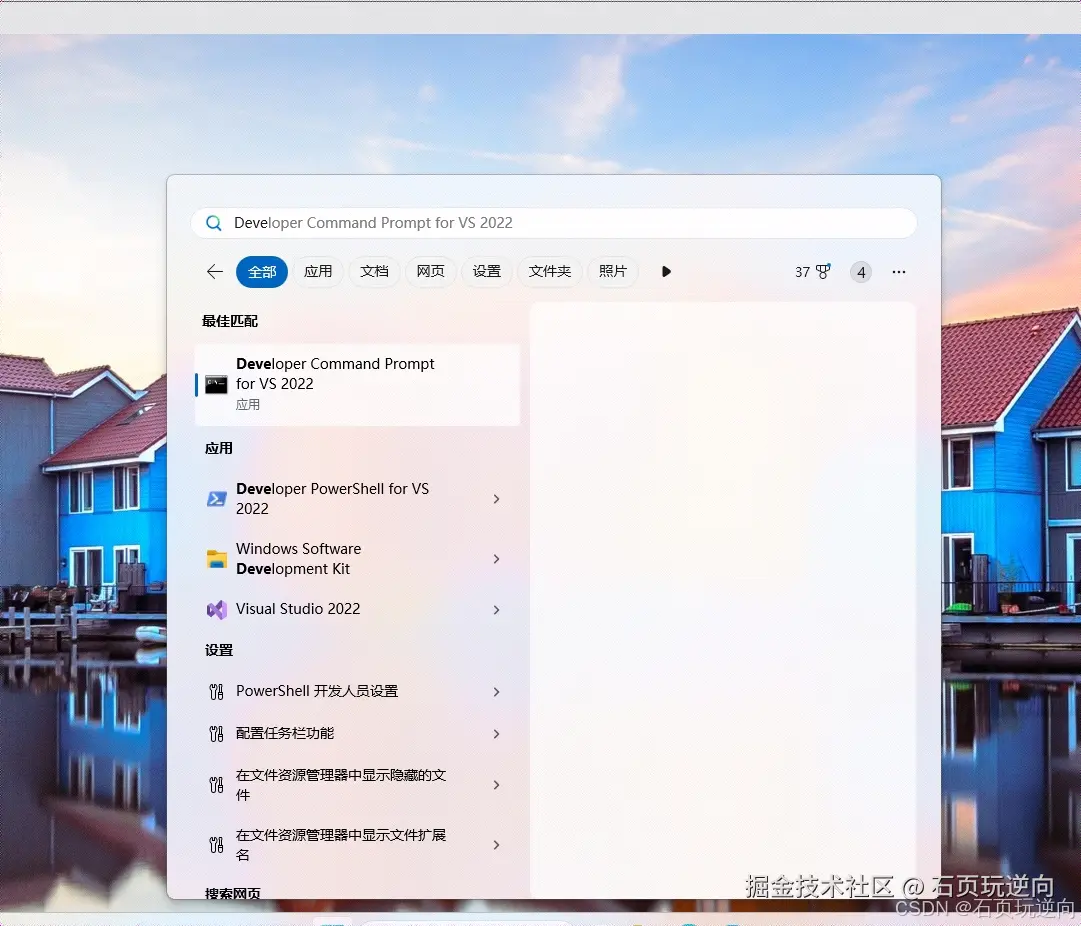
Task: Open the Visual Studio 2022 result
Action: click(357, 610)
